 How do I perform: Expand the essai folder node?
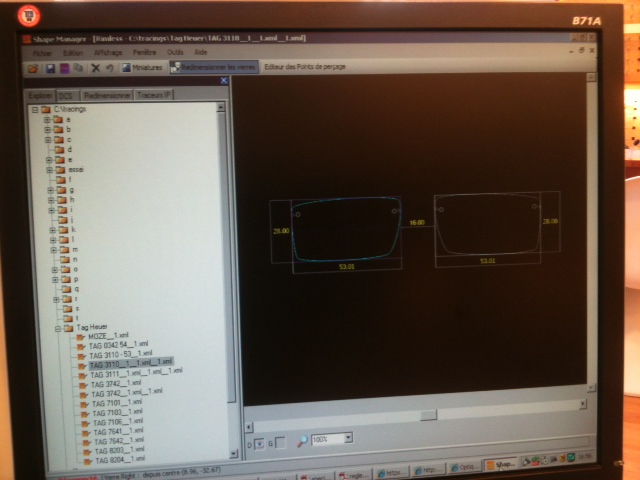[x=49, y=170]
